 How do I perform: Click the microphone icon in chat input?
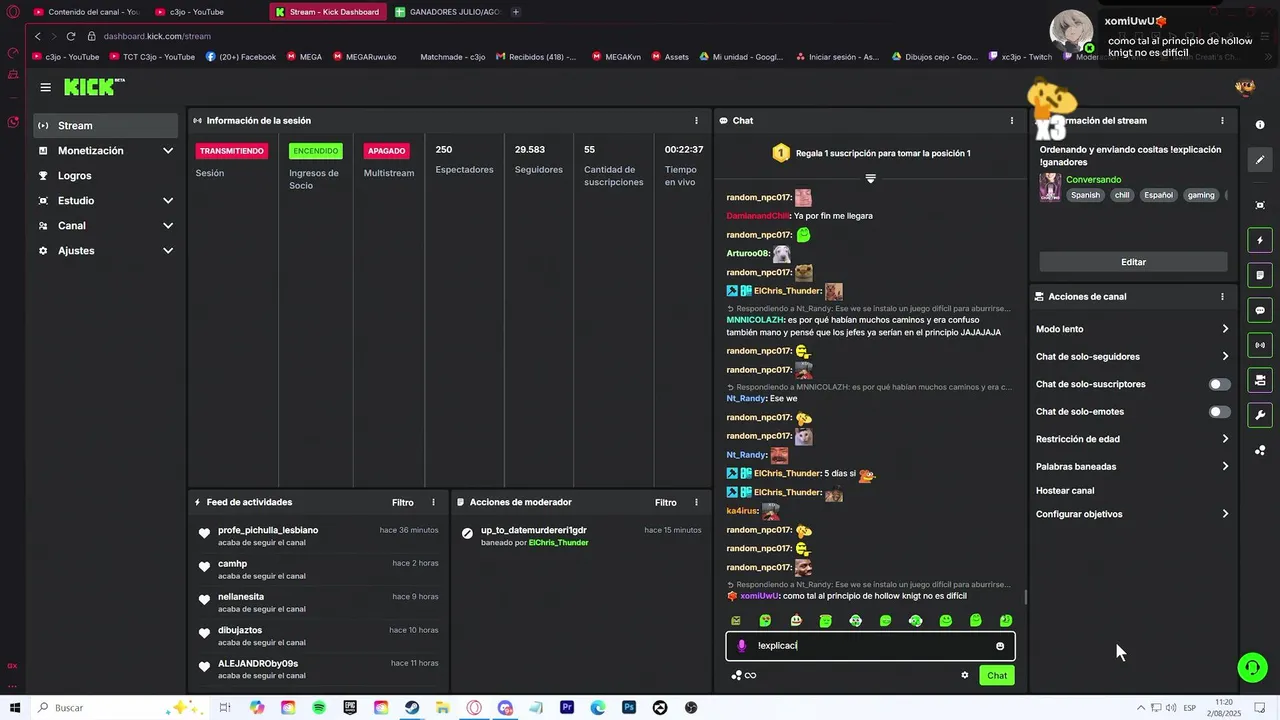pyautogui.click(x=741, y=646)
